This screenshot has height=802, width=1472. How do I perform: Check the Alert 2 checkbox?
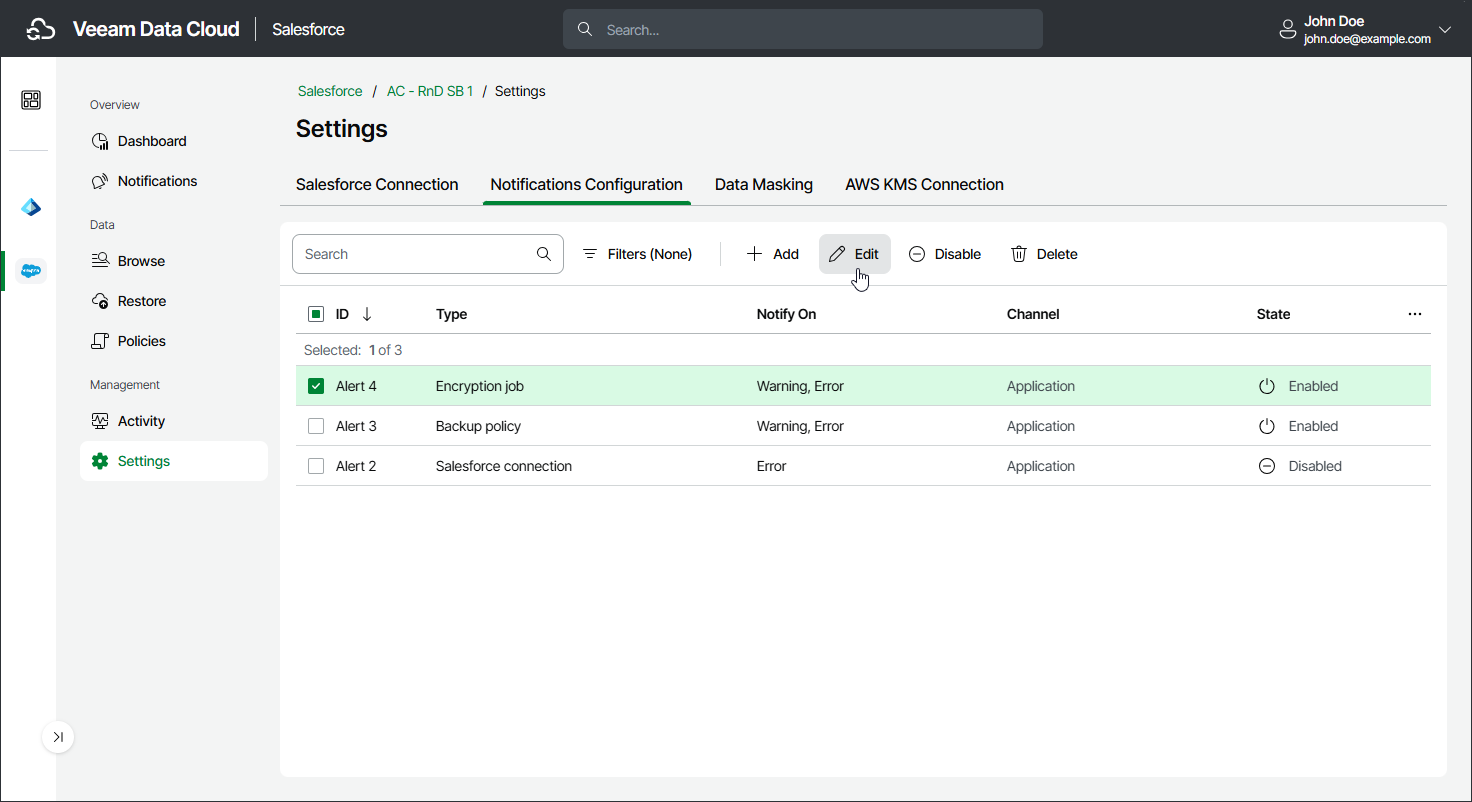coord(316,466)
